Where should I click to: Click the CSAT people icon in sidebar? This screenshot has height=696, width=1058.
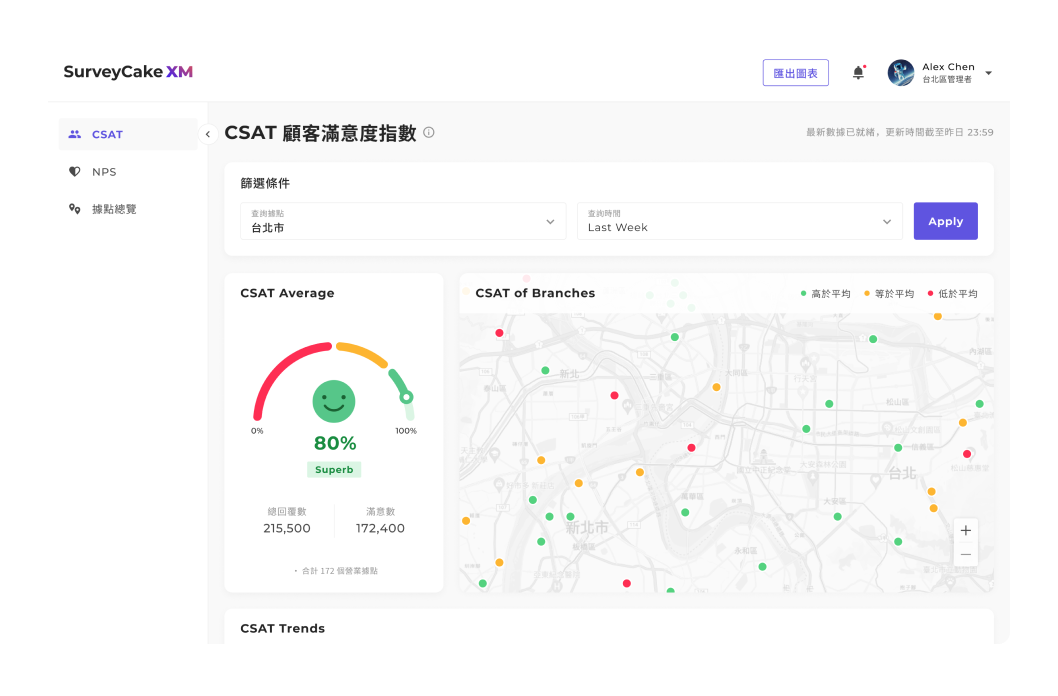[75, 134]
